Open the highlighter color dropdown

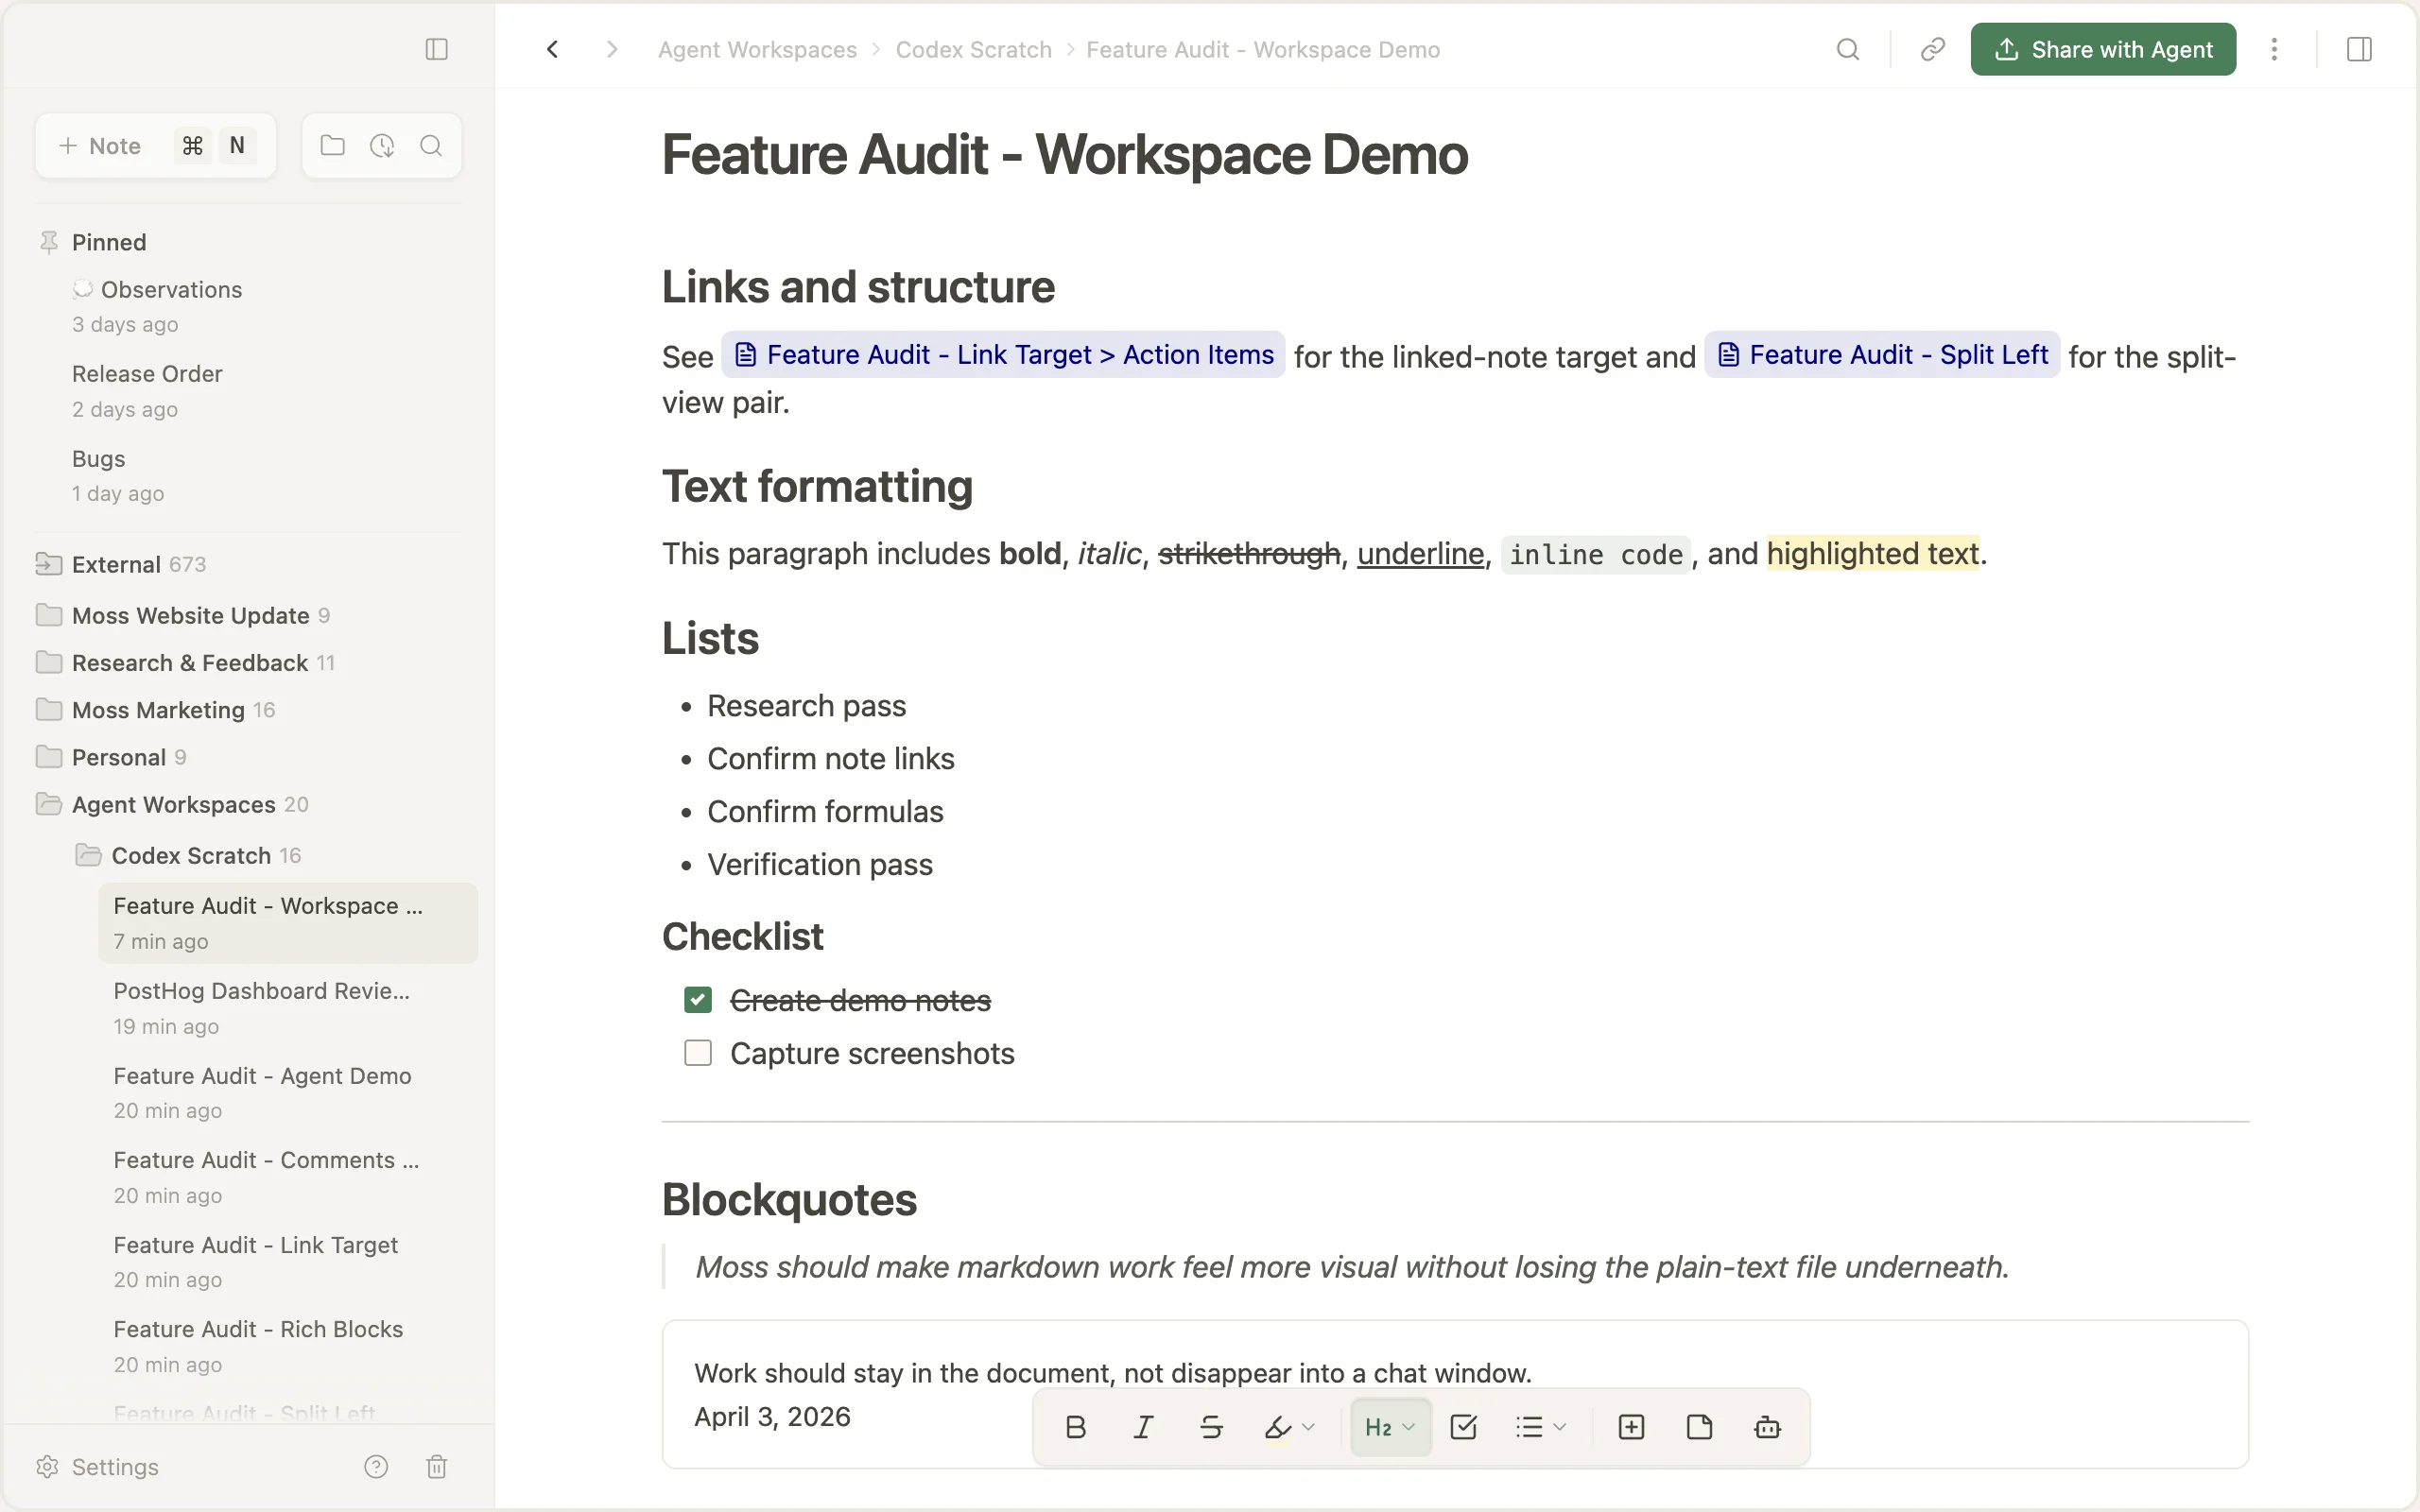[1308, 1427]
